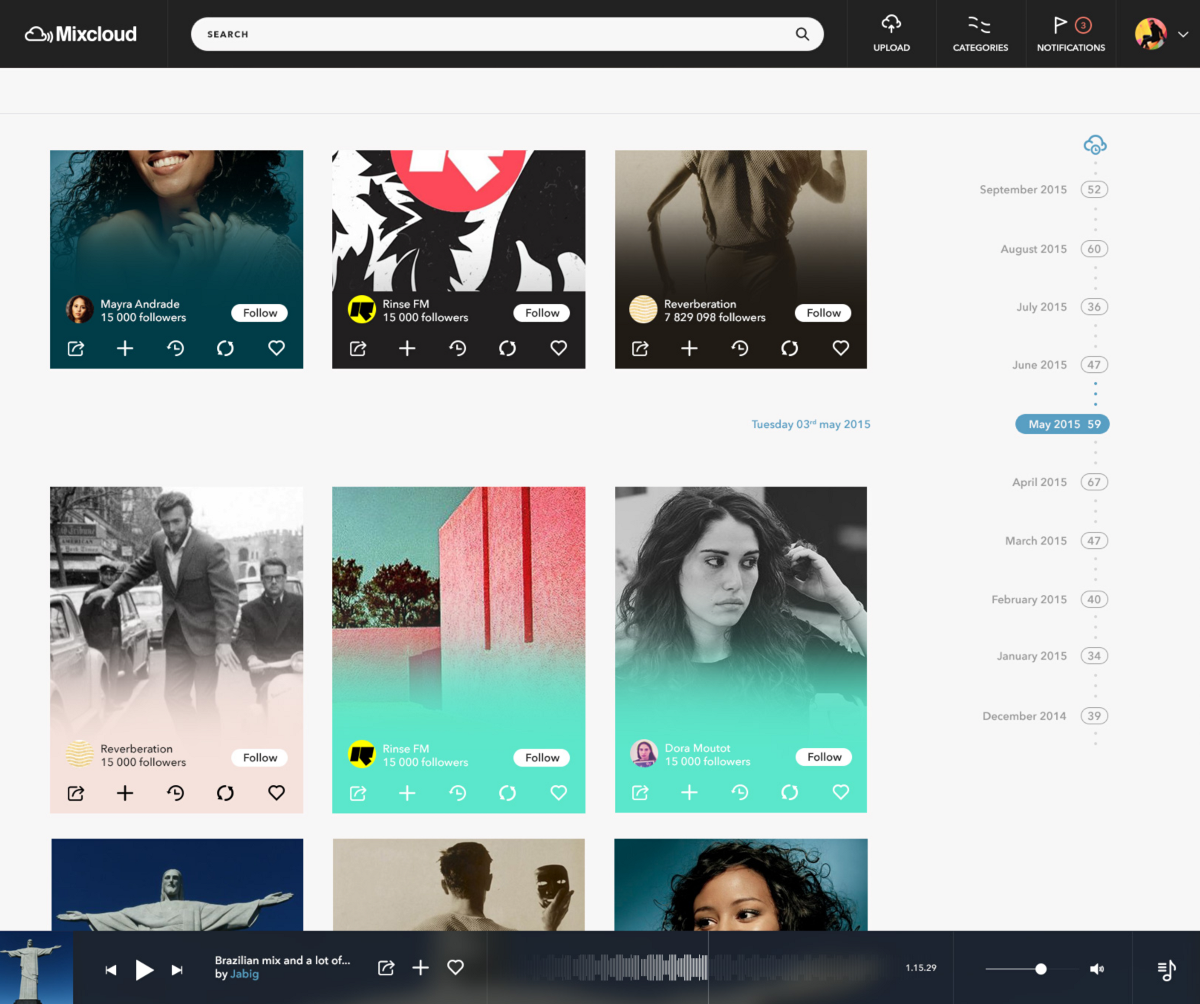The height and width of the screenshot is (1004, 1200).
Task: Open the Jabig artist link
Action: tap(245, 974)
